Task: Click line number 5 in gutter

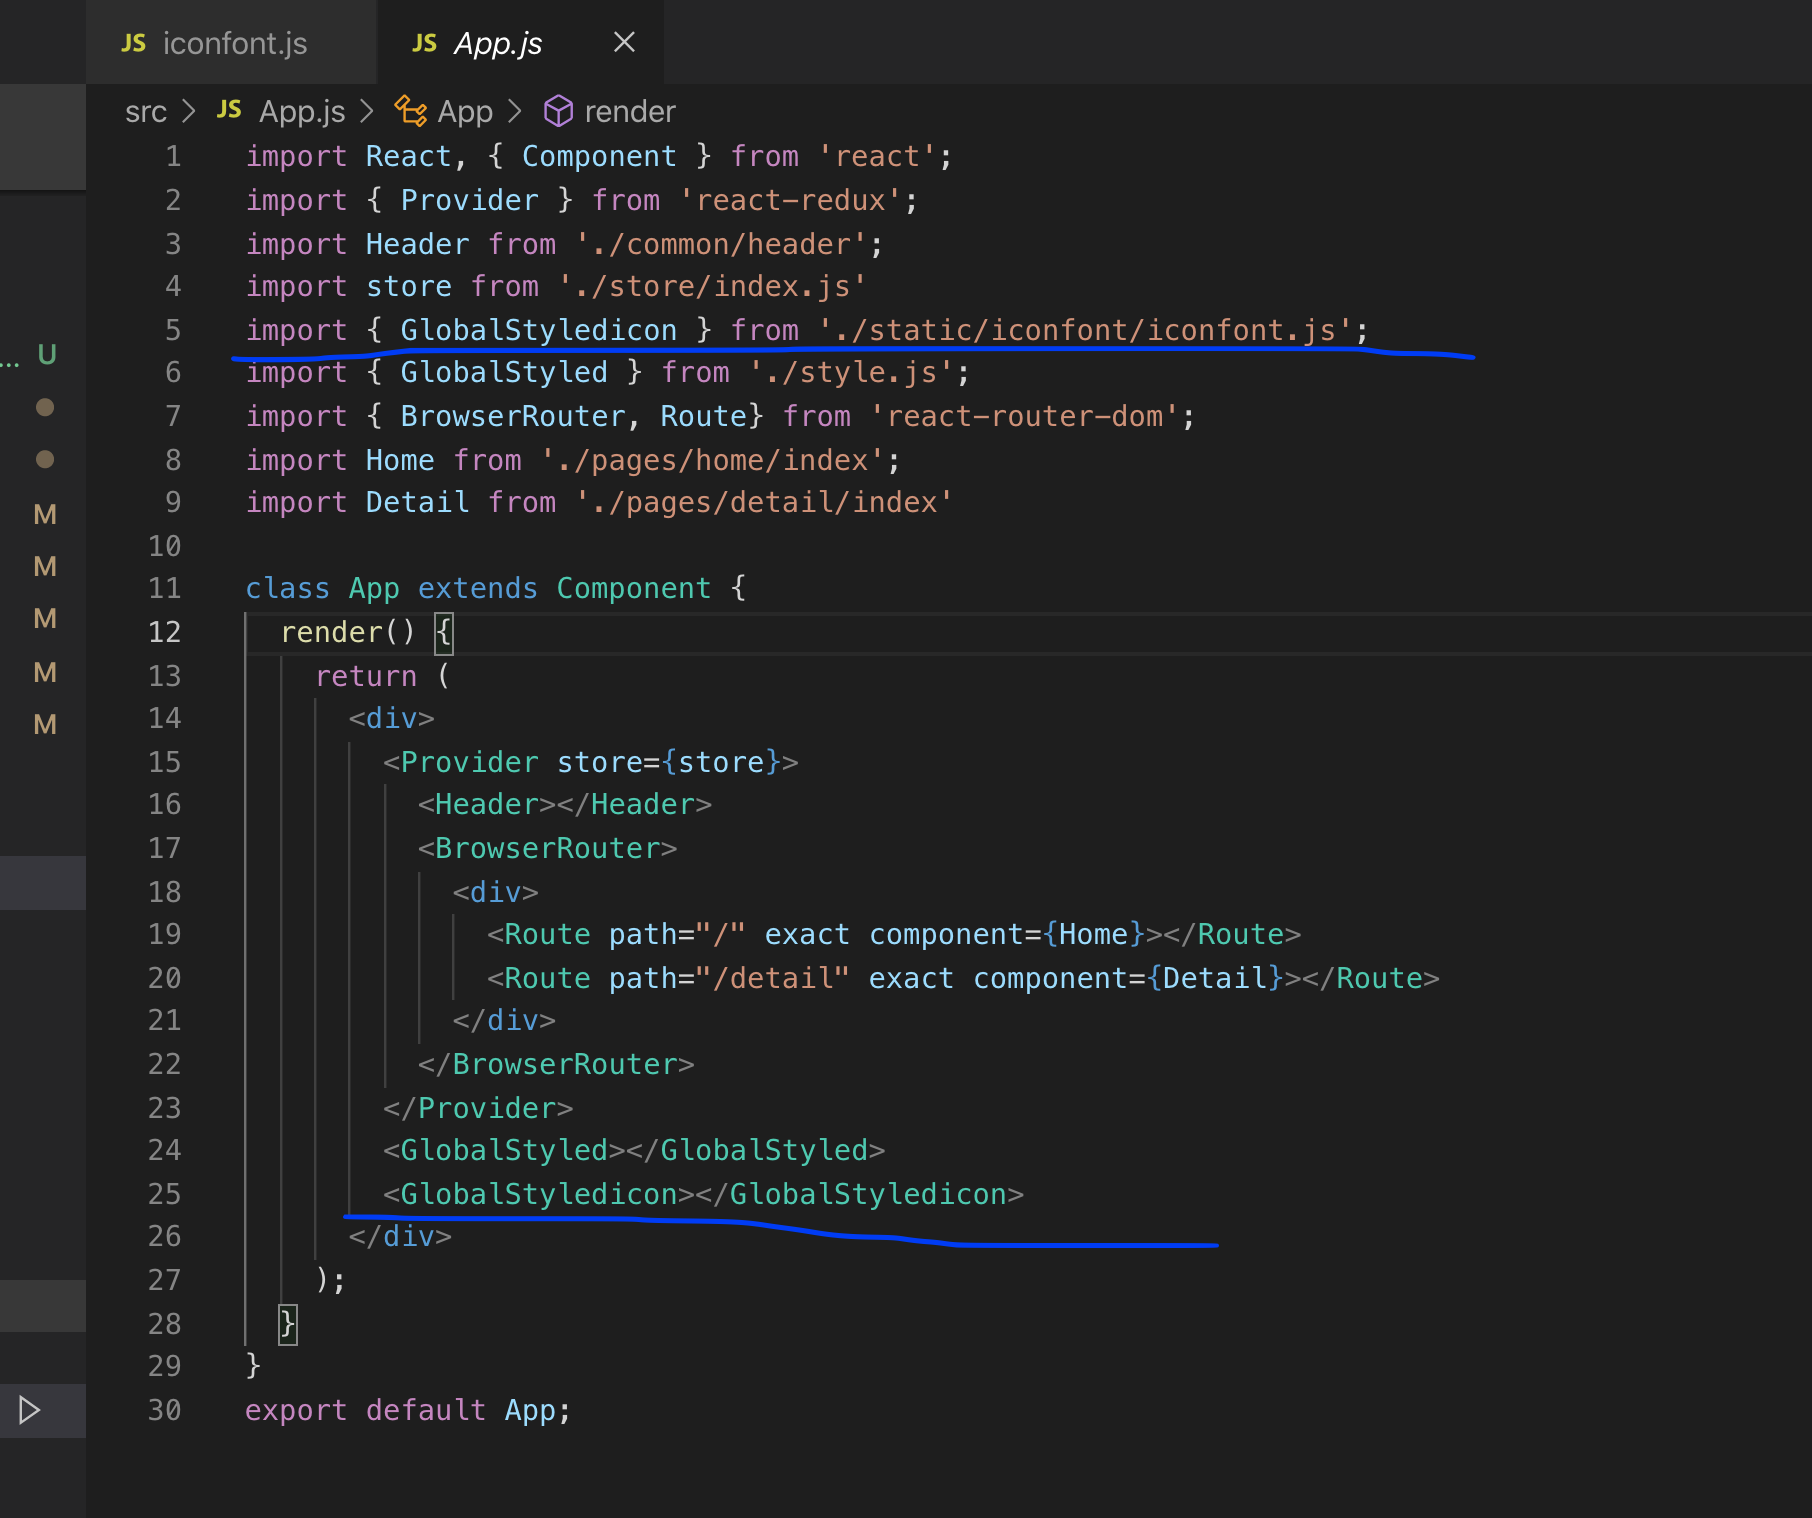Action: point(173,330)
